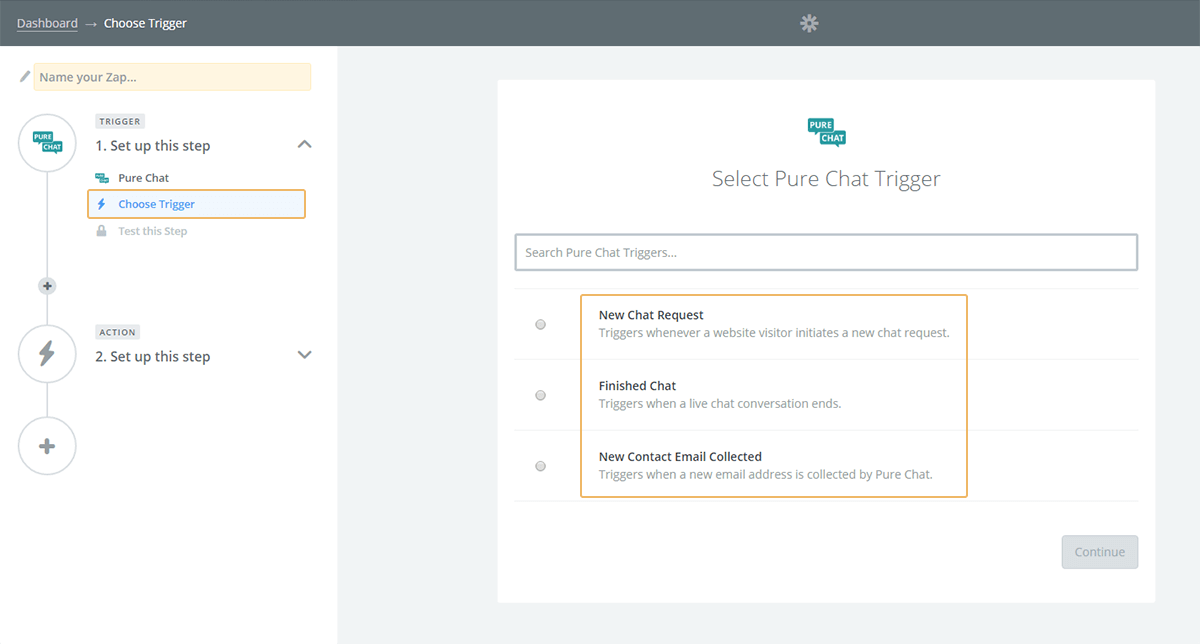Expand the action step chevron
This screenshot has width=1200, height=644.
tap(305, 355)
